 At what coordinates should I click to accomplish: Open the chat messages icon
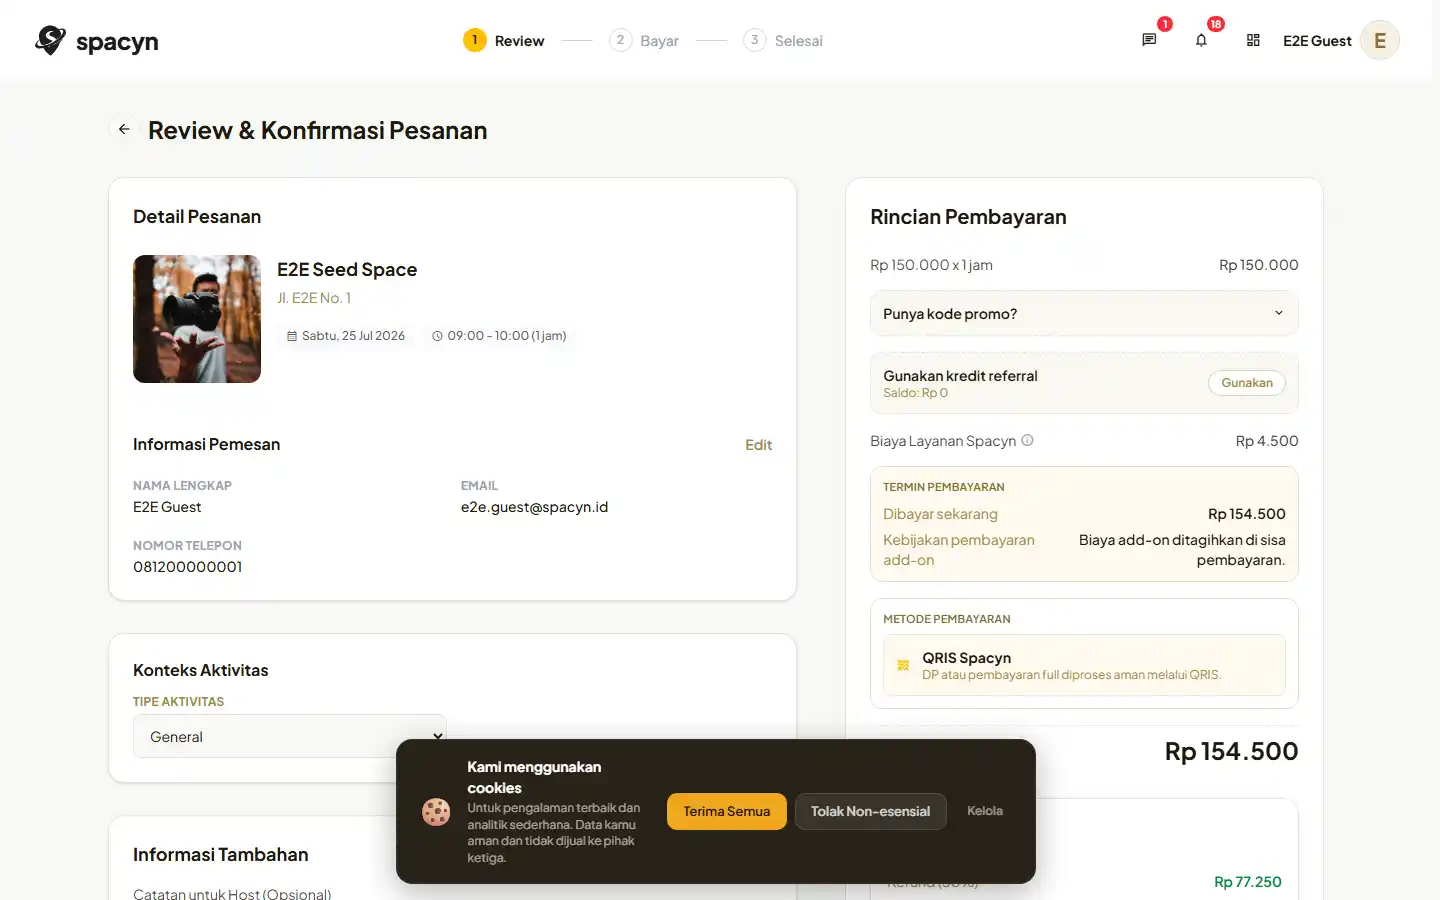(1149, 40)
